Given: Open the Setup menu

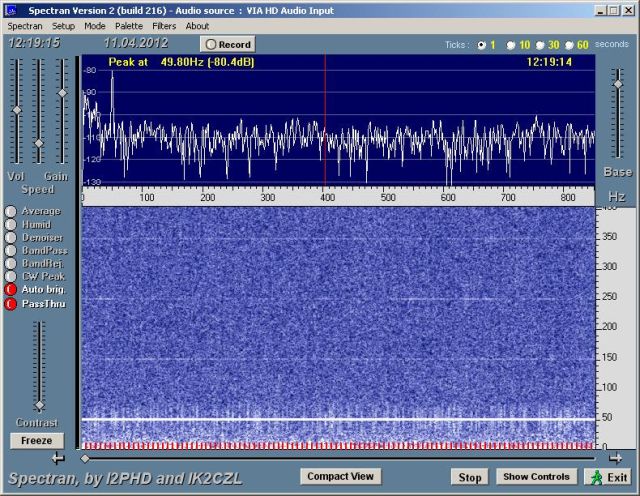Looking at the screenshot, I should tap(63, 26).
